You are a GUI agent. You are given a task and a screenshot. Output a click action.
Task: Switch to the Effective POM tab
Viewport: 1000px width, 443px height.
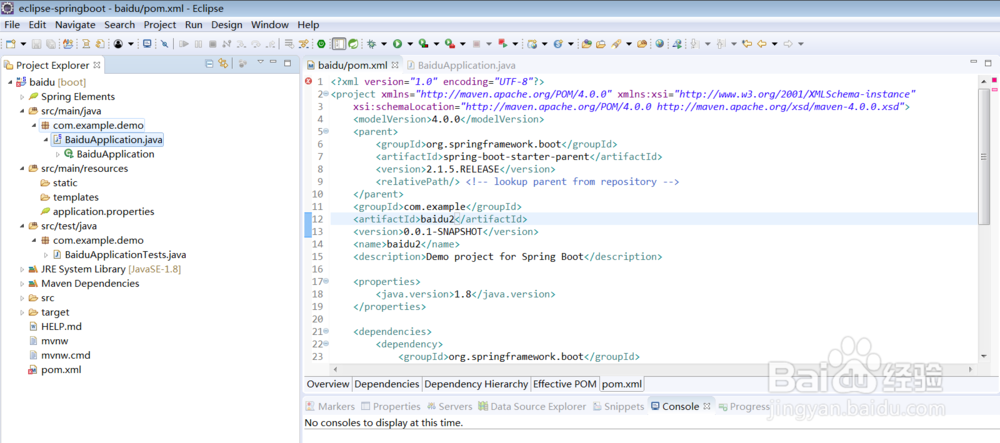pos(564,384)
